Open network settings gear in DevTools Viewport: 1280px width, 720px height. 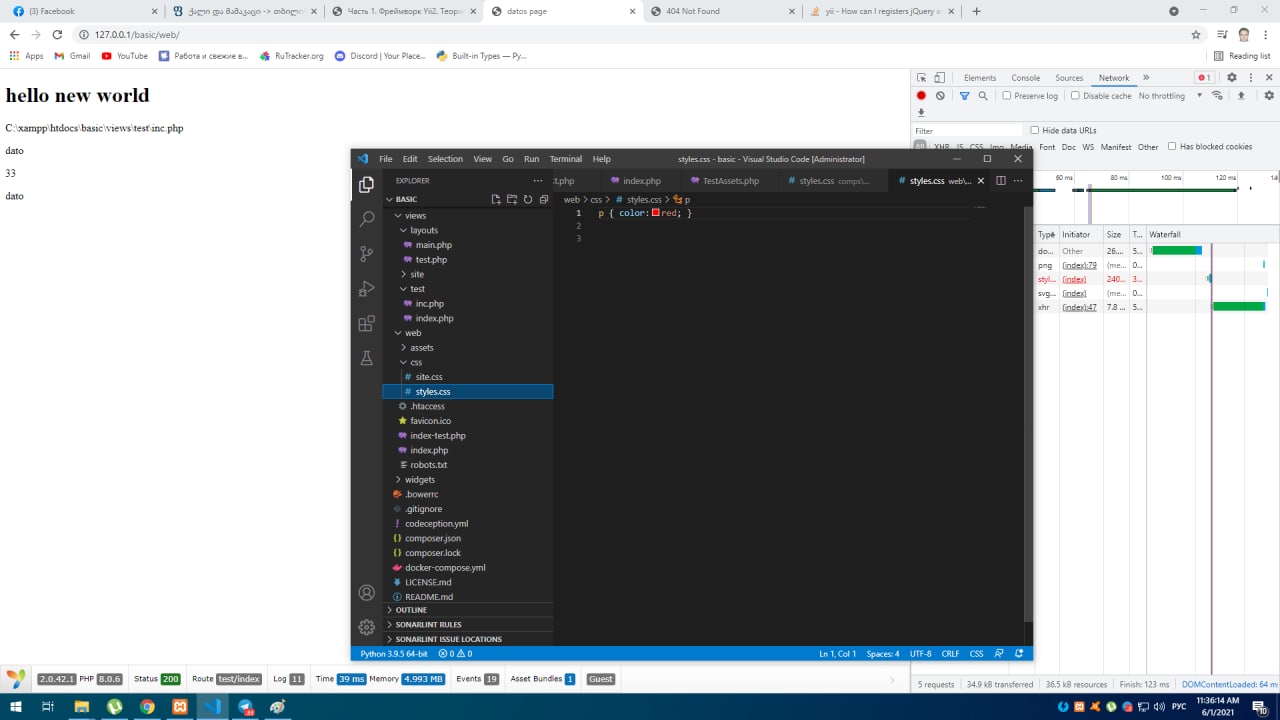click(x=1269, y=96)
